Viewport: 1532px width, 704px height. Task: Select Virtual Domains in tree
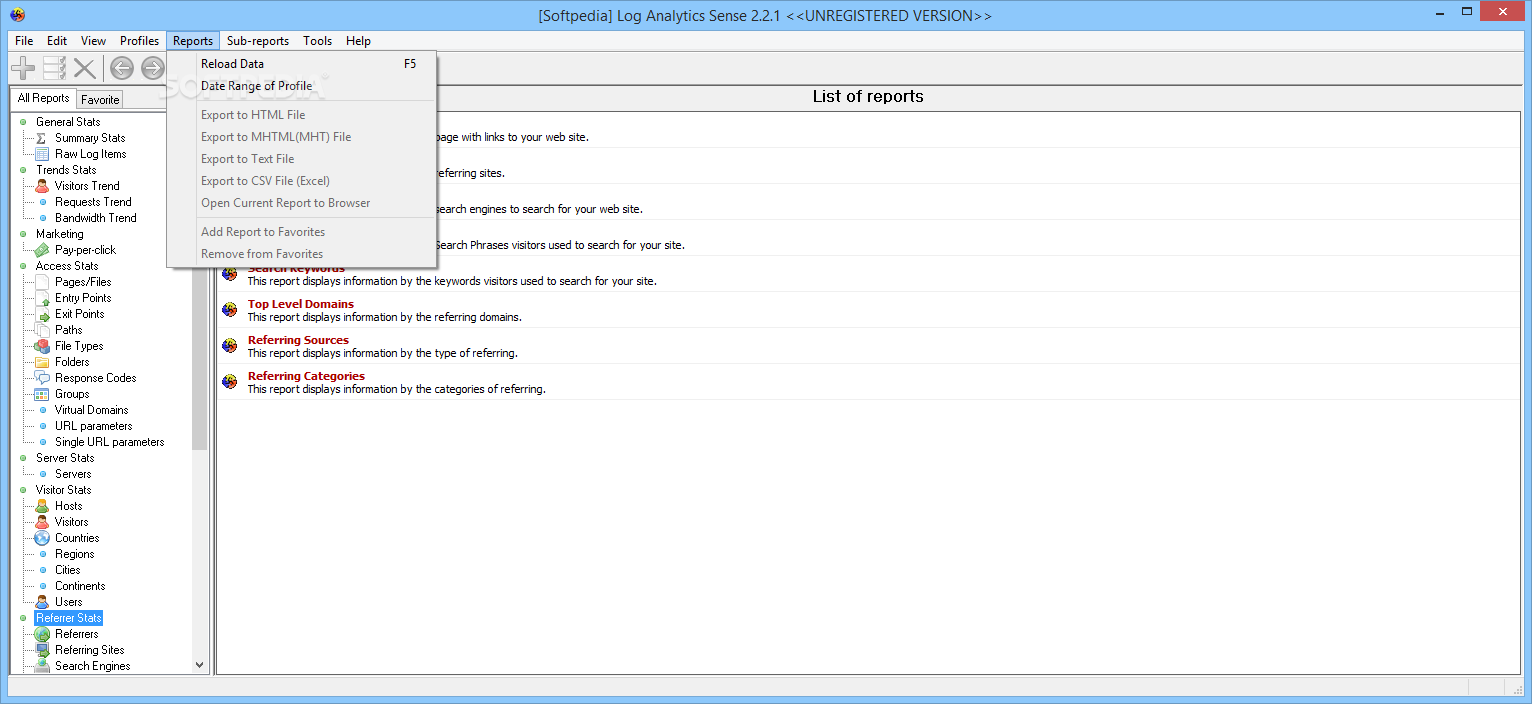click(92, 410)
